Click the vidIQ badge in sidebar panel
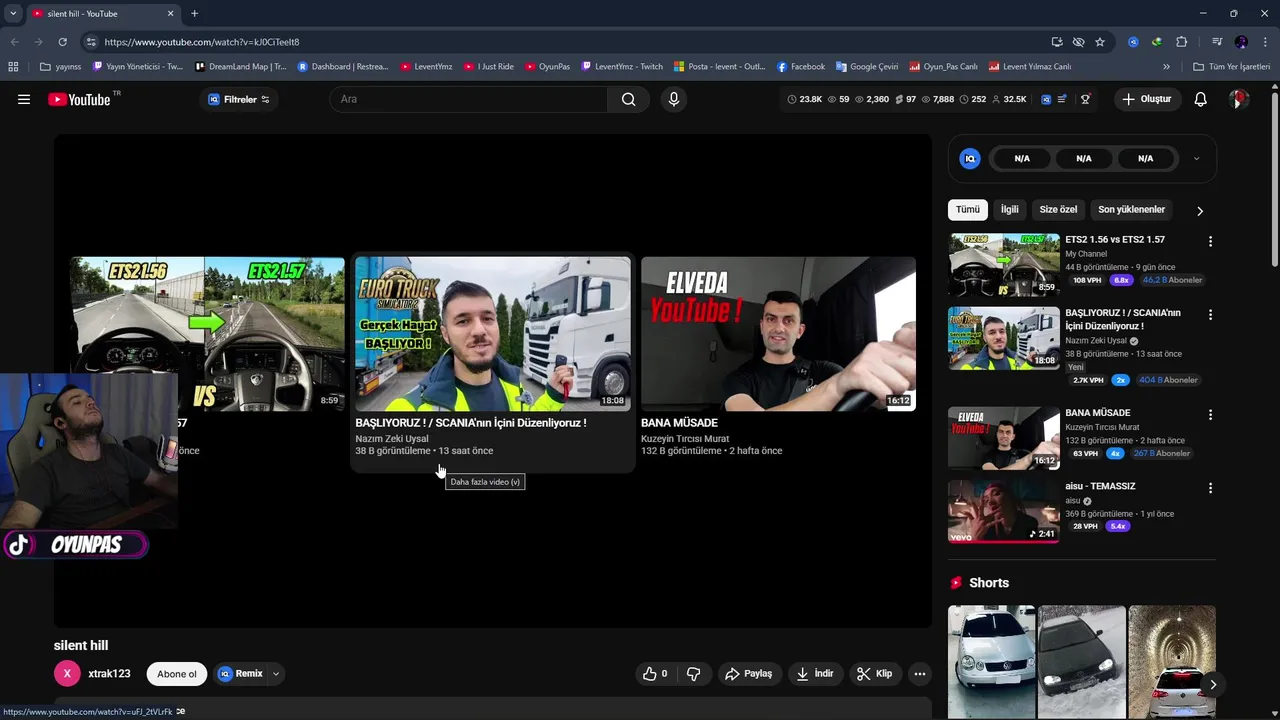This screenshot has height=720, width=1280. click(970, 158)
